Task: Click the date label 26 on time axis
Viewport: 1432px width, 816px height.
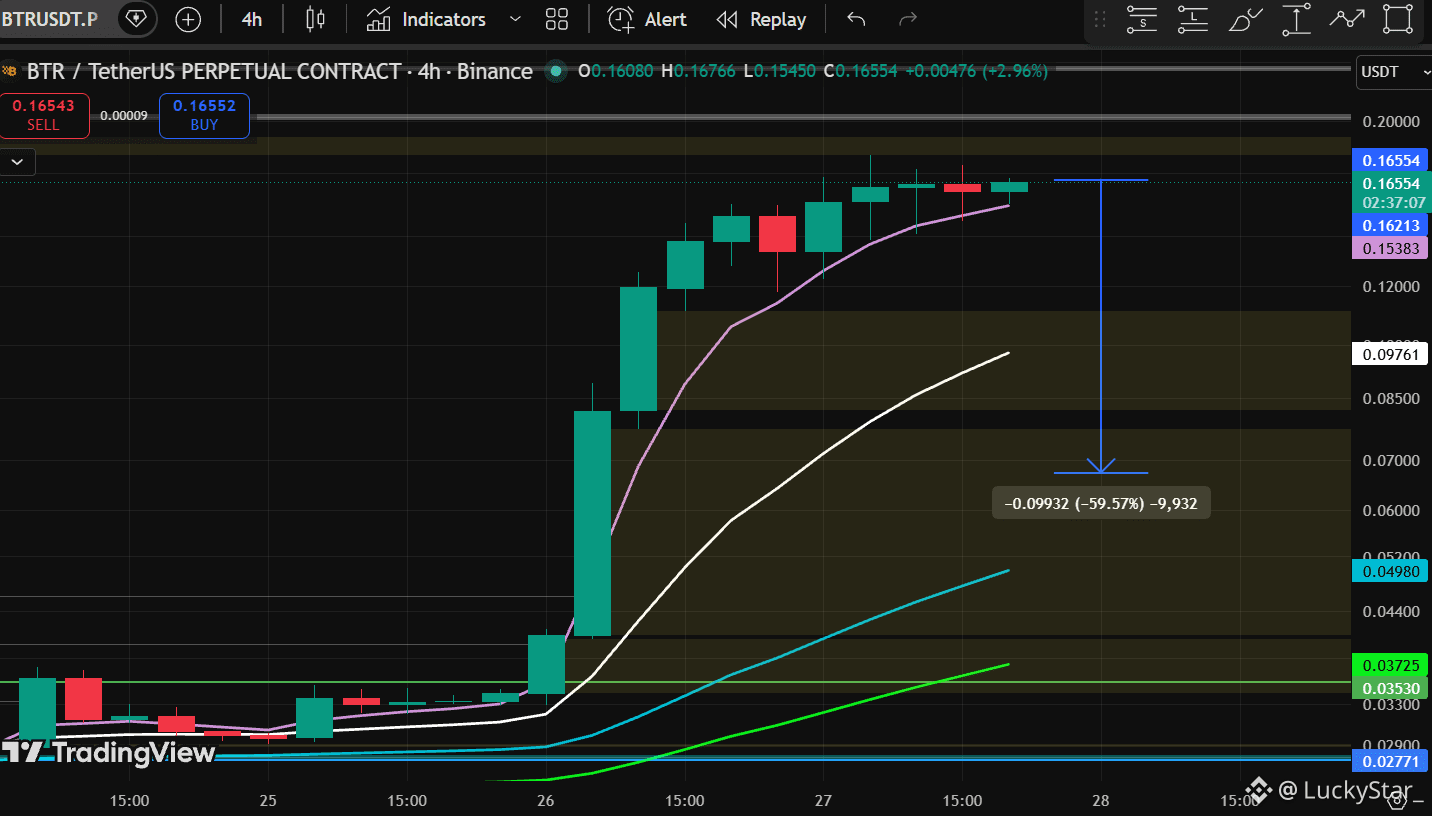Action: point(545,801)
